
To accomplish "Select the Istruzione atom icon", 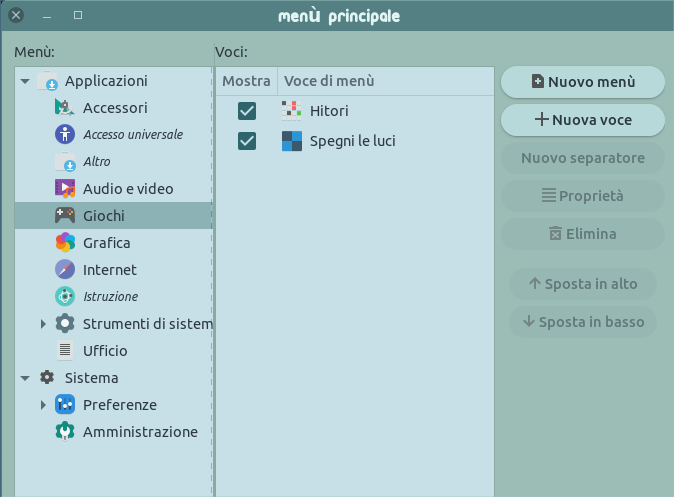I will point(65,296).
